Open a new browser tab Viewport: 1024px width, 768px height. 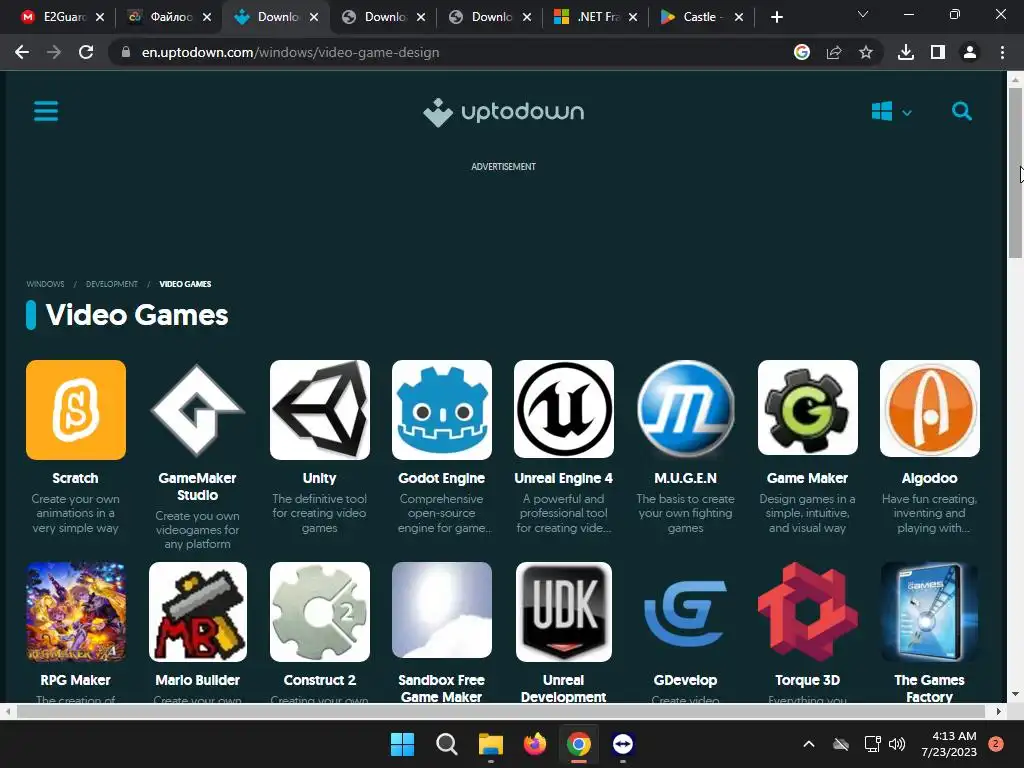pos(776,17)
